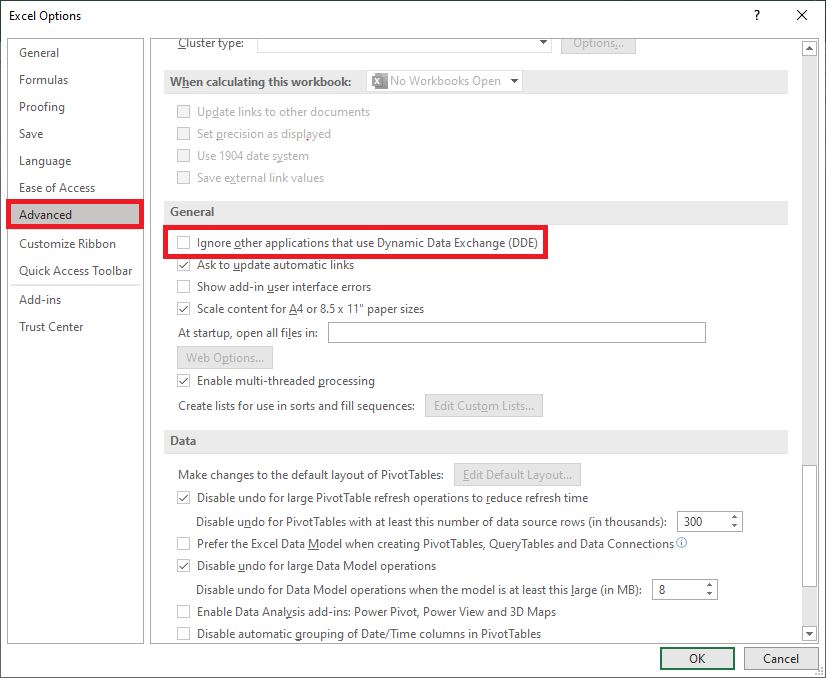The width and height of the screenshot is (826, 678).
Task: Increase the PivotTable rows threshold spinner
Action: (x=734, y=517)
